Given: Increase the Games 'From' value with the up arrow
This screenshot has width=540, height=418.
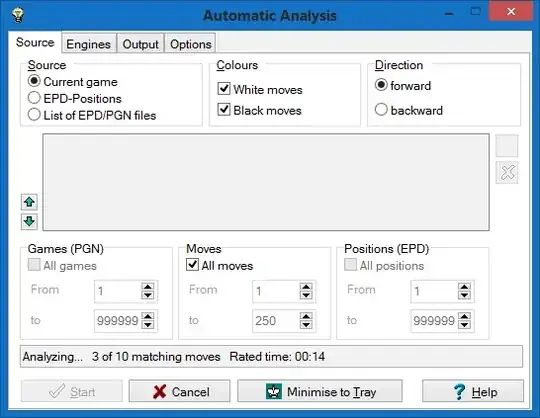Looking at the screenshot, I should pos(148,287).
